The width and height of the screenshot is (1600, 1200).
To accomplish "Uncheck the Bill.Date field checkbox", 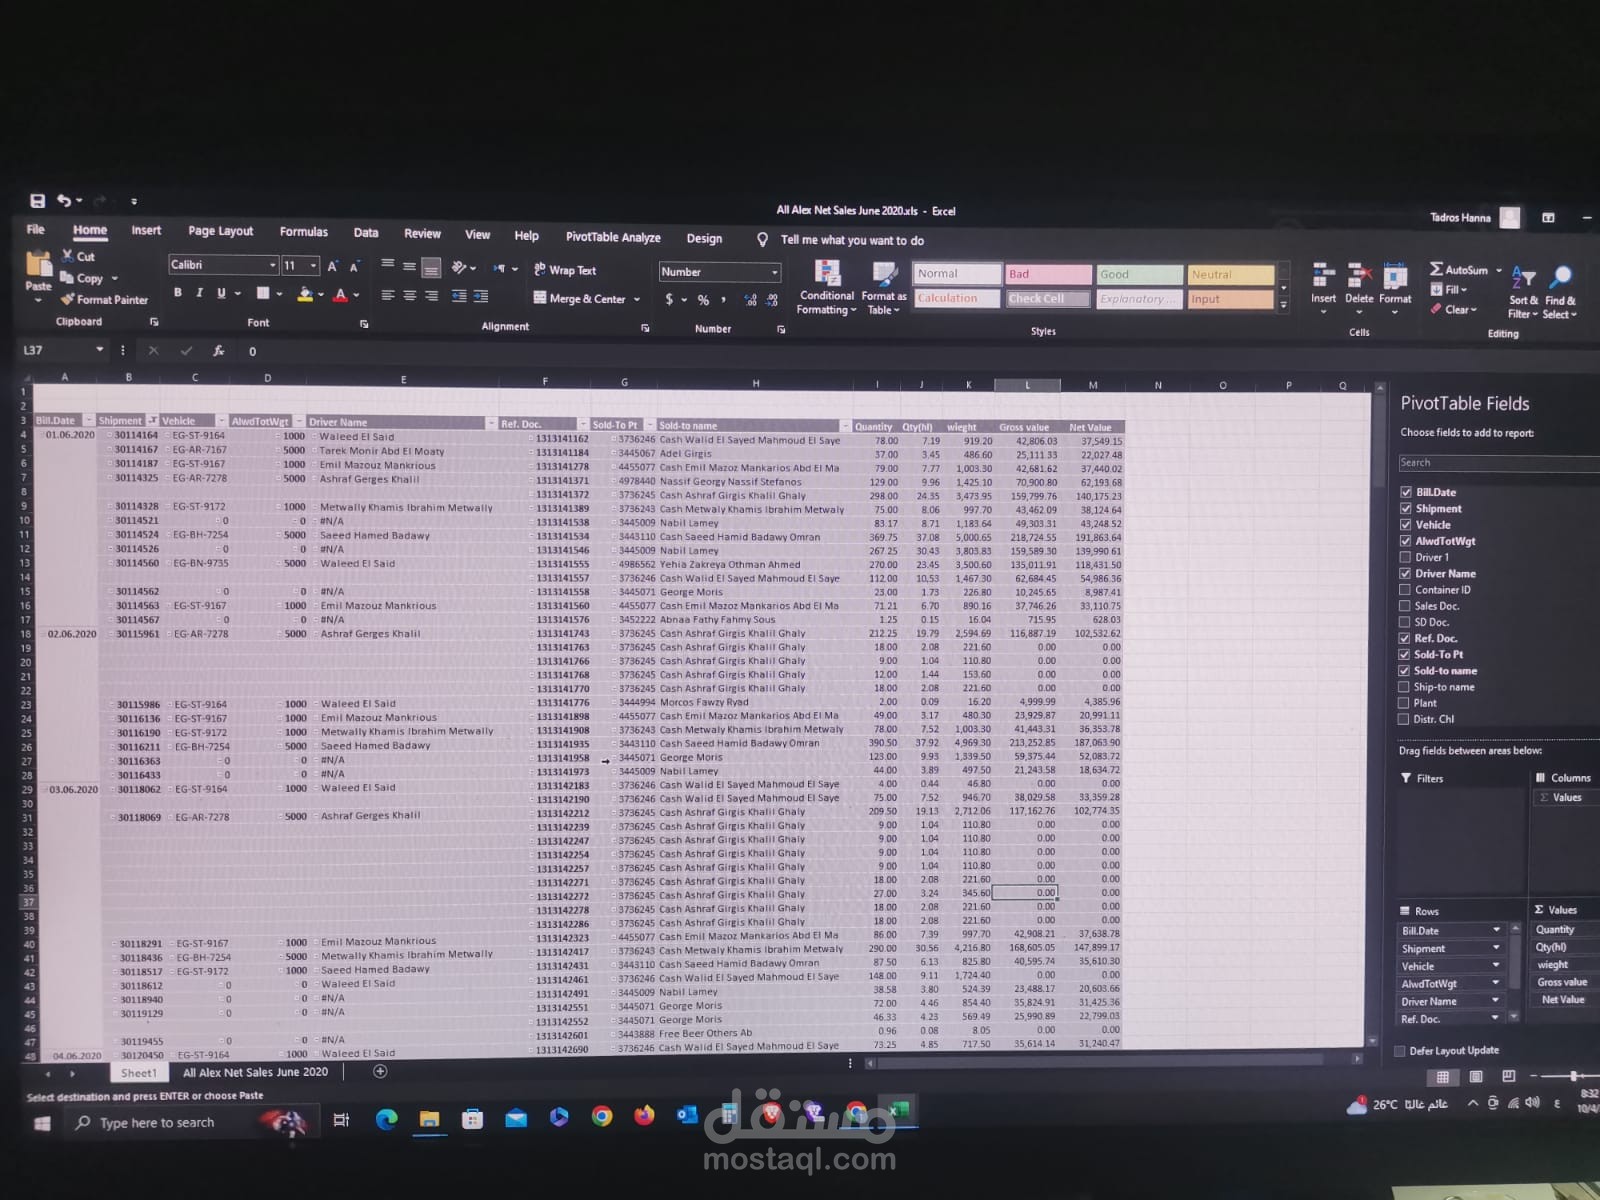I will click(x=1406, y=492).
